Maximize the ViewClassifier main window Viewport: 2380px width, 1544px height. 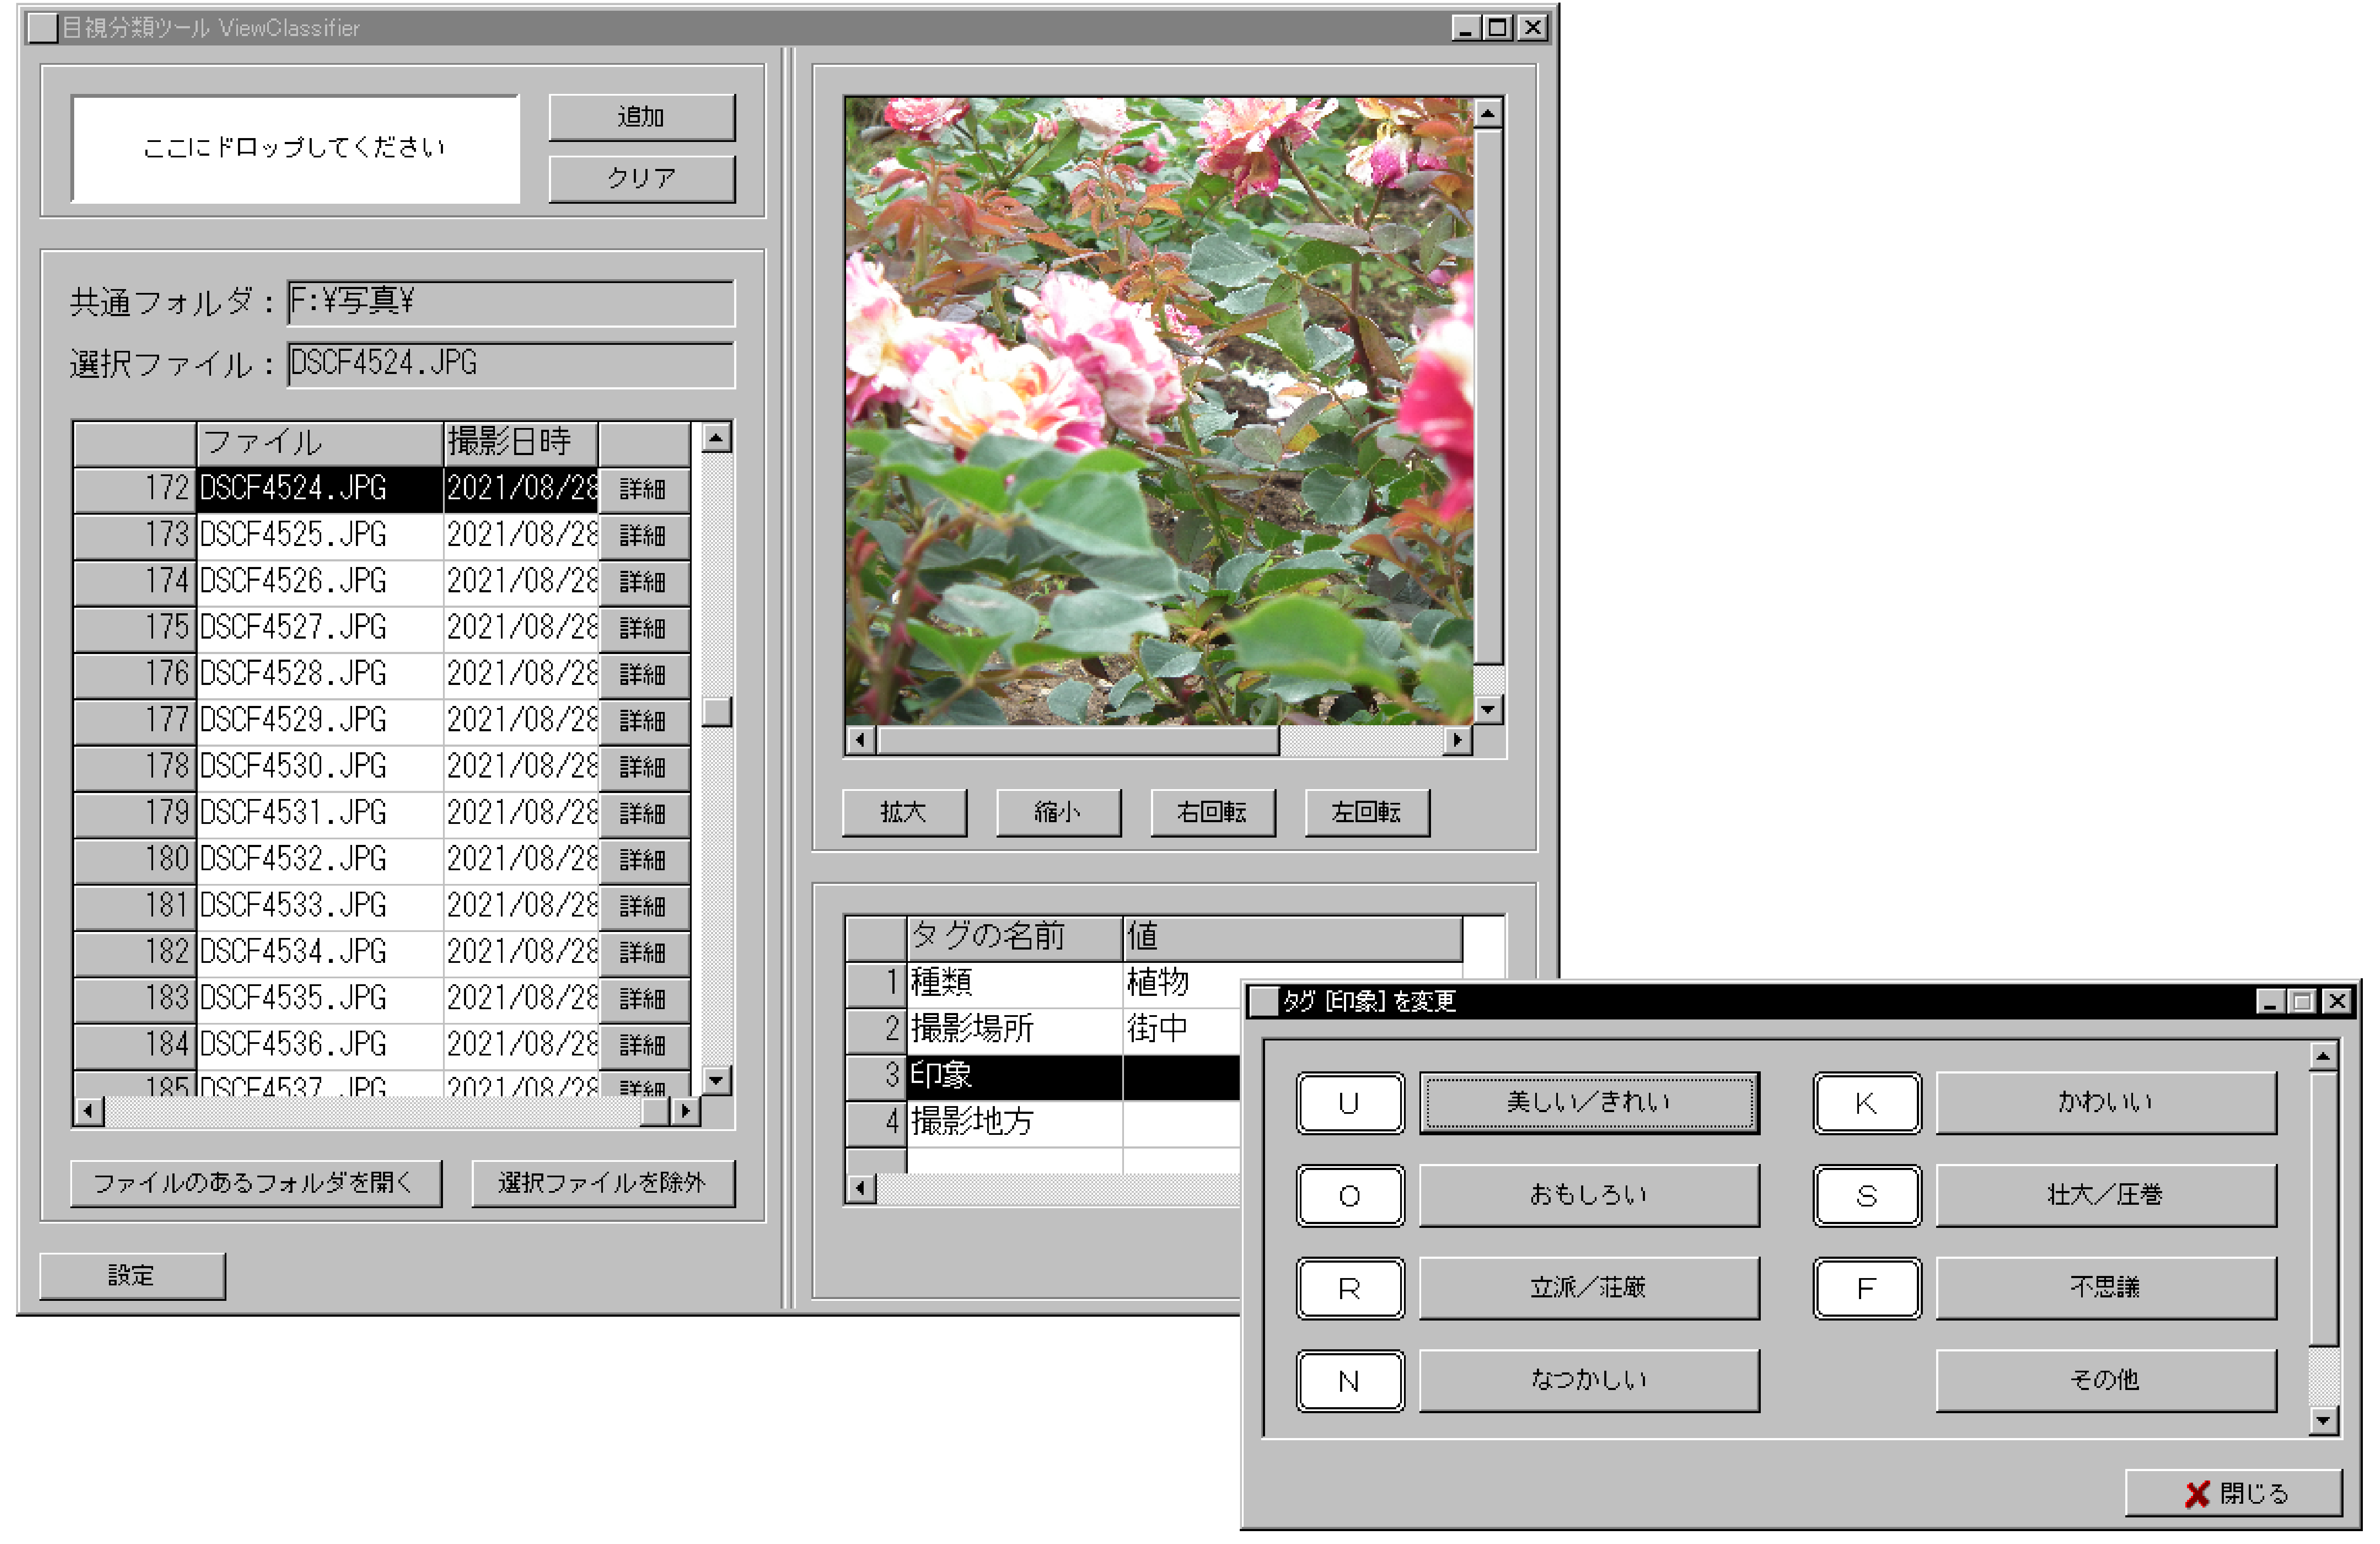[1498, 28]
